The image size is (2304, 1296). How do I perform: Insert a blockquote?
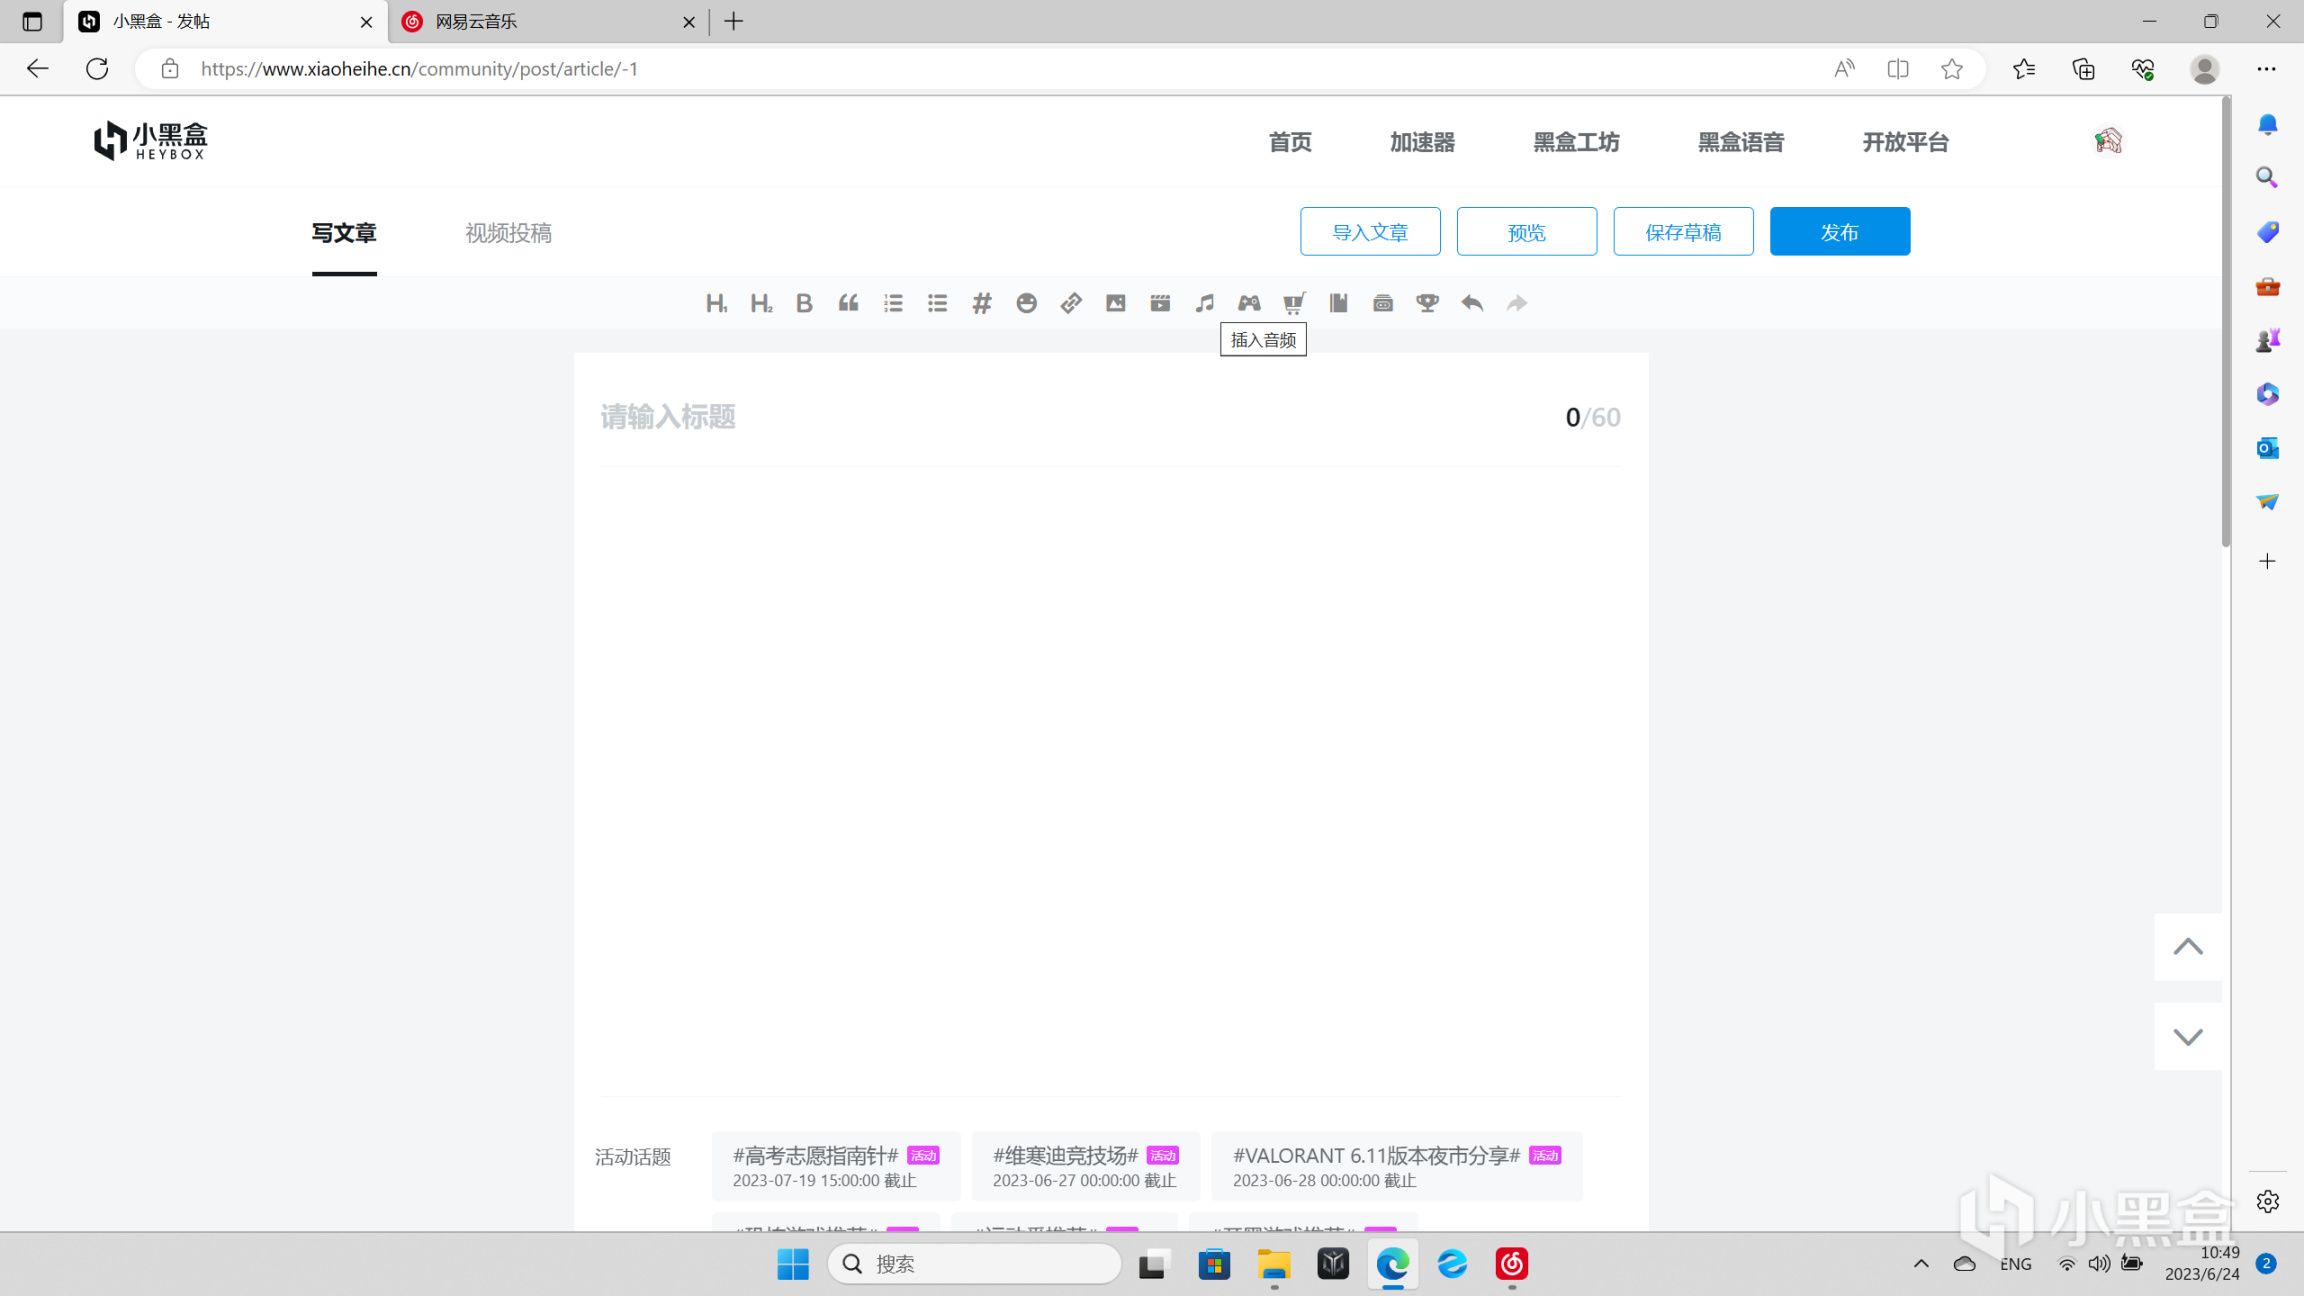coord(848,303)
